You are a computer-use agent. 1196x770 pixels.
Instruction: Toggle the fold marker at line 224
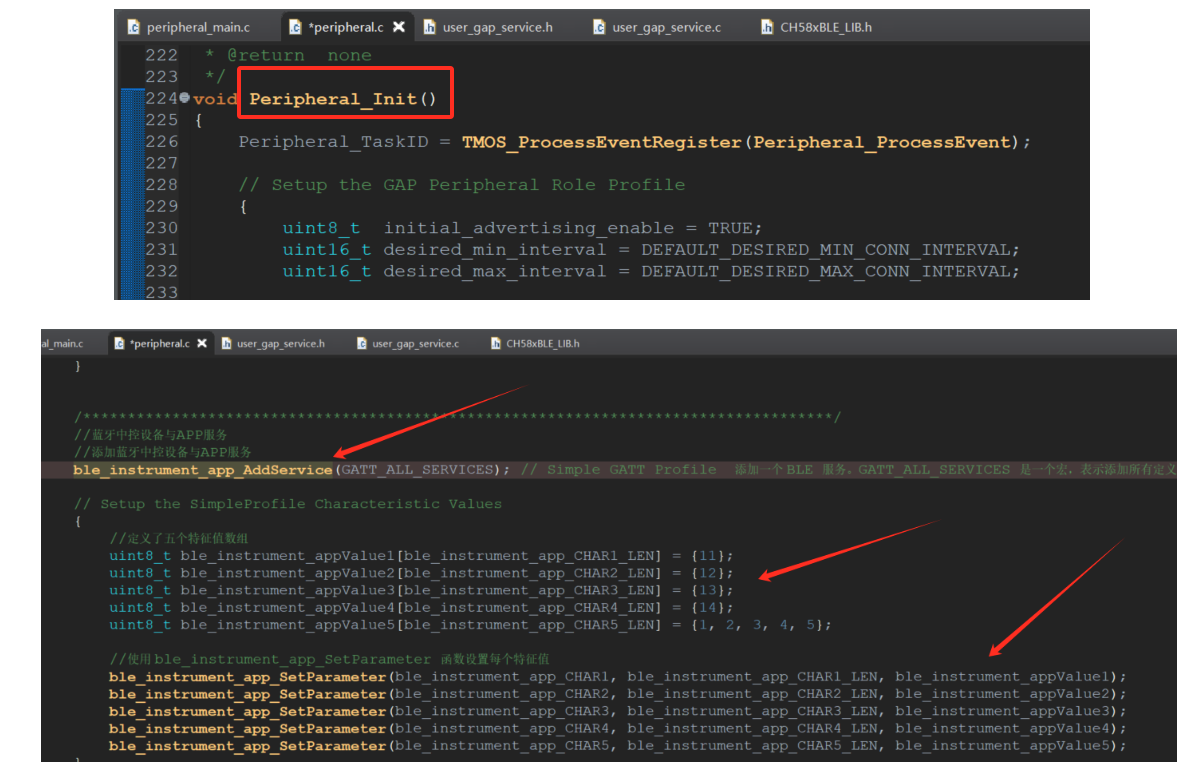(x=185, y=98)
